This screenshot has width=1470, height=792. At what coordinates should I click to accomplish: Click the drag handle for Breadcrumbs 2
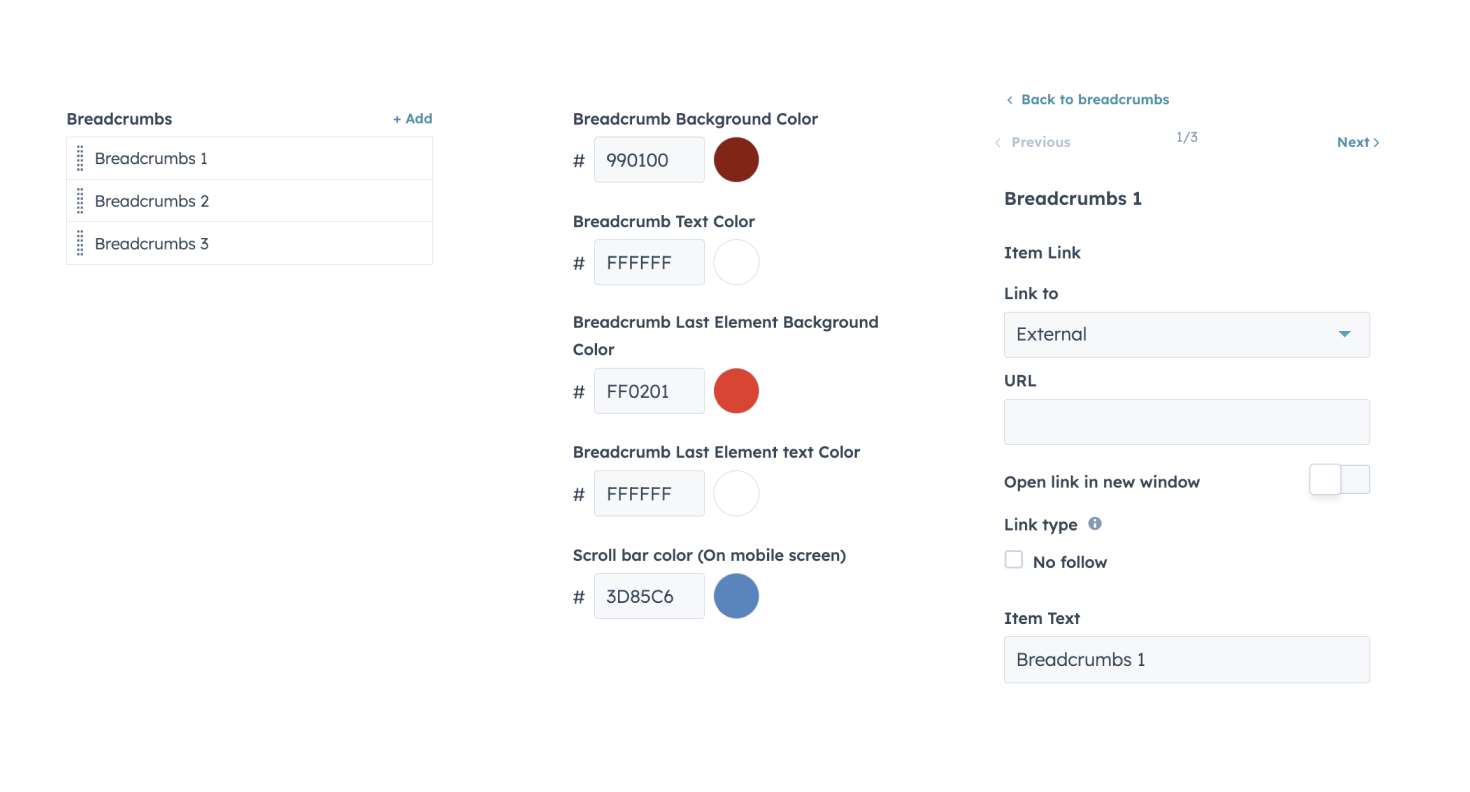pyautogui.click(x=81, y=201)
